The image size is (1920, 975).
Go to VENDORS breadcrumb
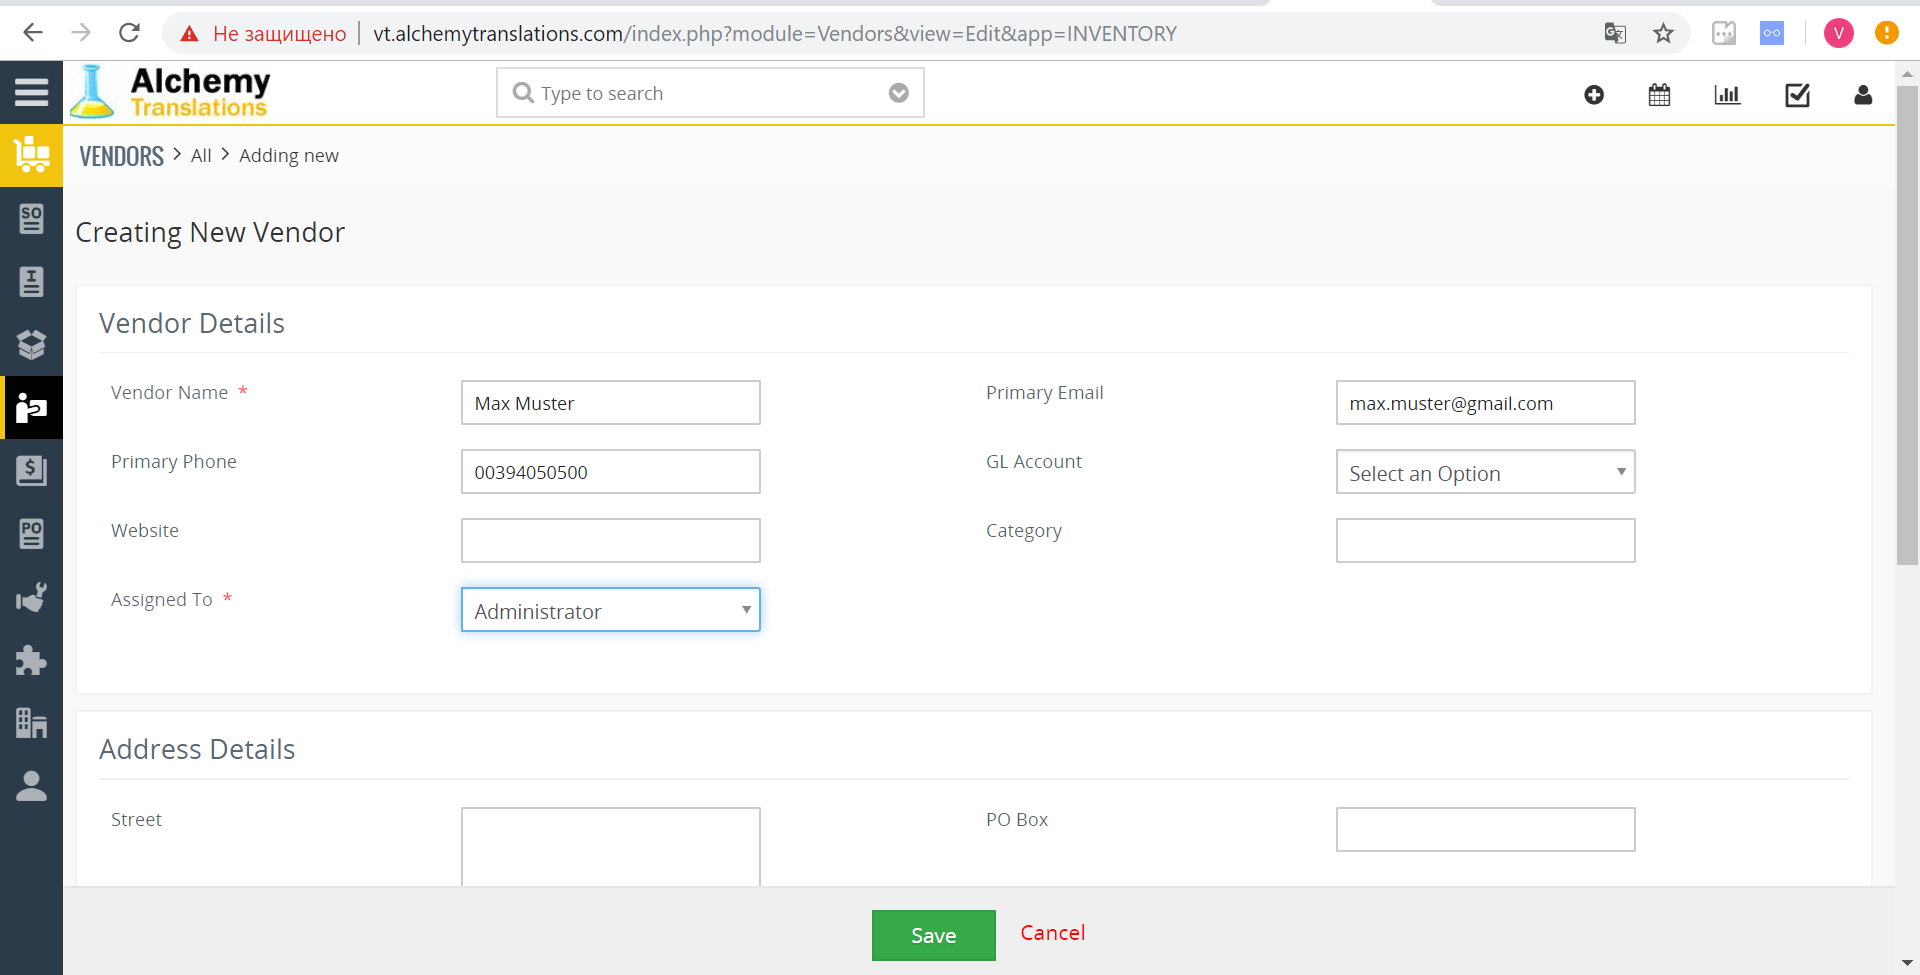pos(121,156)
